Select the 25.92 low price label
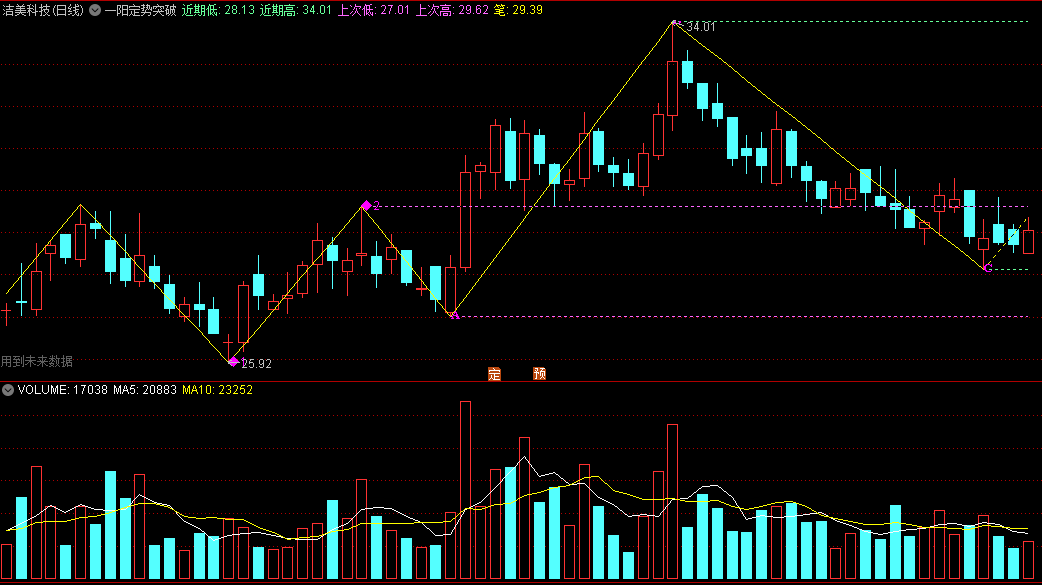Image resolution: width=1042 pixels, height=585 pixels. (x=257, y=364)
